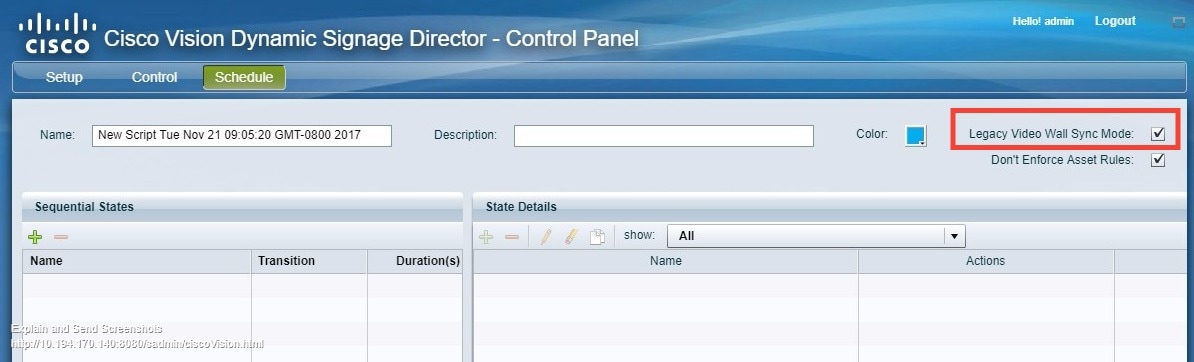Viewport: 1194px width, 362px height.
Task: Toggle Legacy Video Wall Sync Mode checkbox
Action: [x=1158, y=134]
